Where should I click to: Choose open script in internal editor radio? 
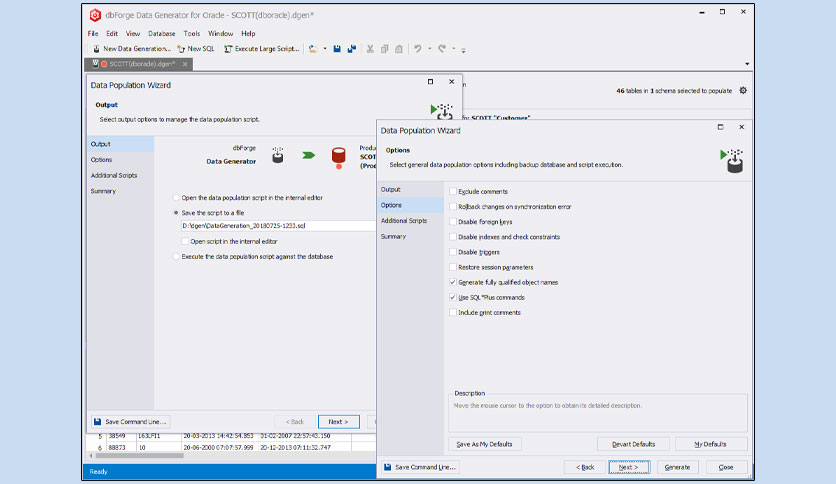point(176,198)
